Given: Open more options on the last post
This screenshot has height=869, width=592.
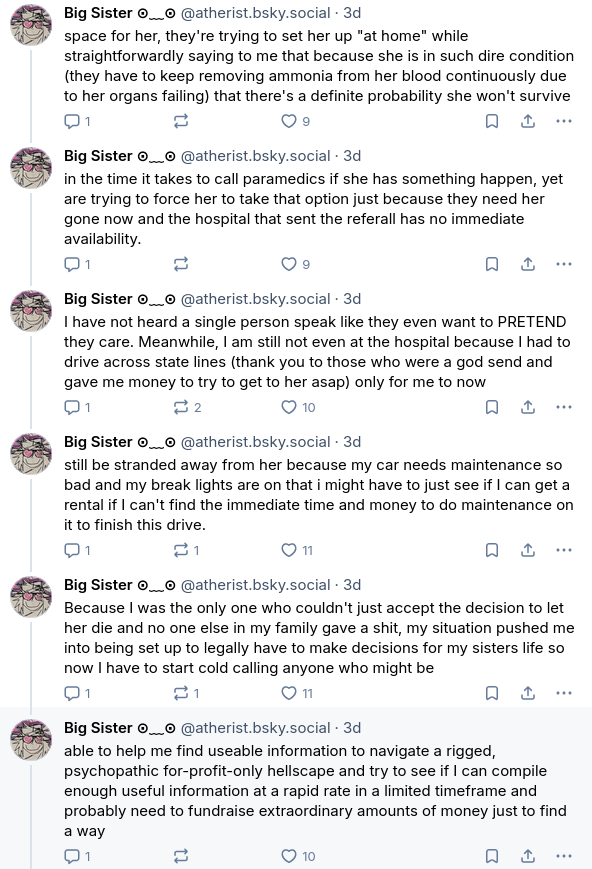Looking at the screenshot, I should pyautogui.click(x=564, y=856).
